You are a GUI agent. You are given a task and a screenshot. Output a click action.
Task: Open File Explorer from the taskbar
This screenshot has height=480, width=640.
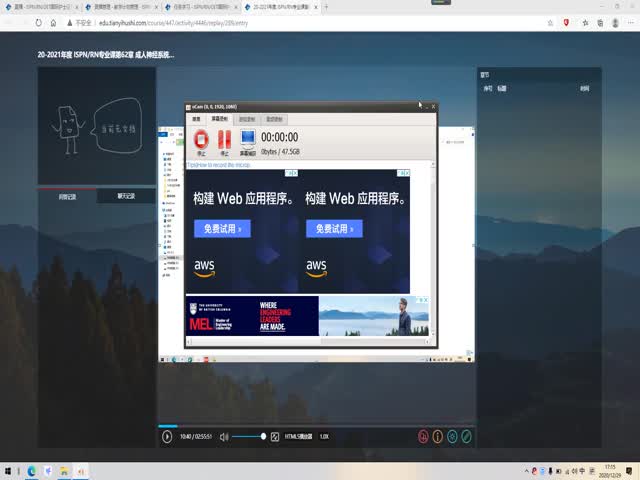click(x=64, y=471)
